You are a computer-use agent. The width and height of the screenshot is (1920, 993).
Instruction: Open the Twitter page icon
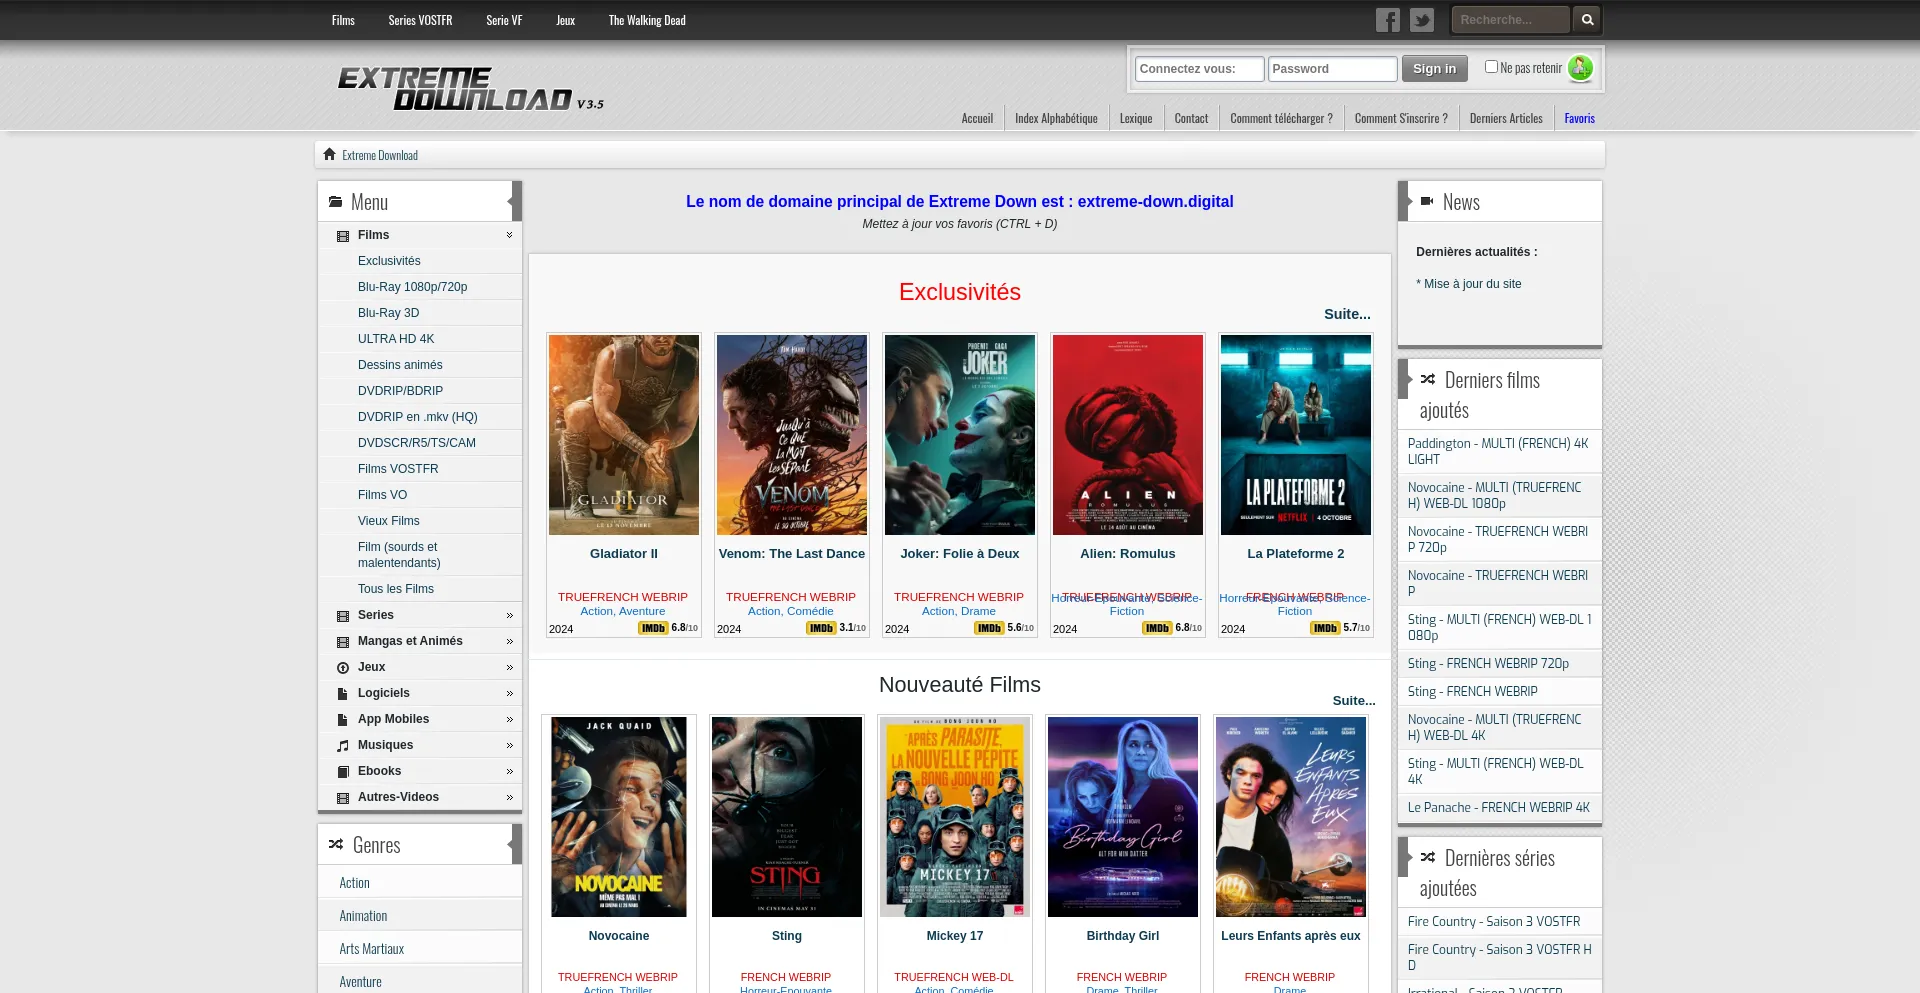click(1421, 20)
